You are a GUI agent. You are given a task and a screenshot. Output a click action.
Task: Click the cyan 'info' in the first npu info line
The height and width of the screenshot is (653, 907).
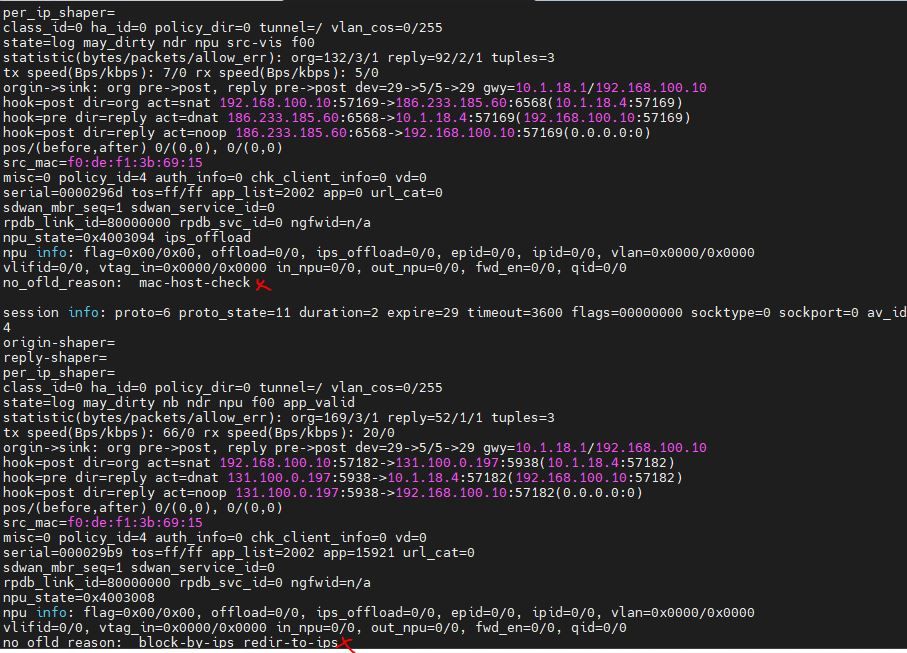[x=51, y=252]
